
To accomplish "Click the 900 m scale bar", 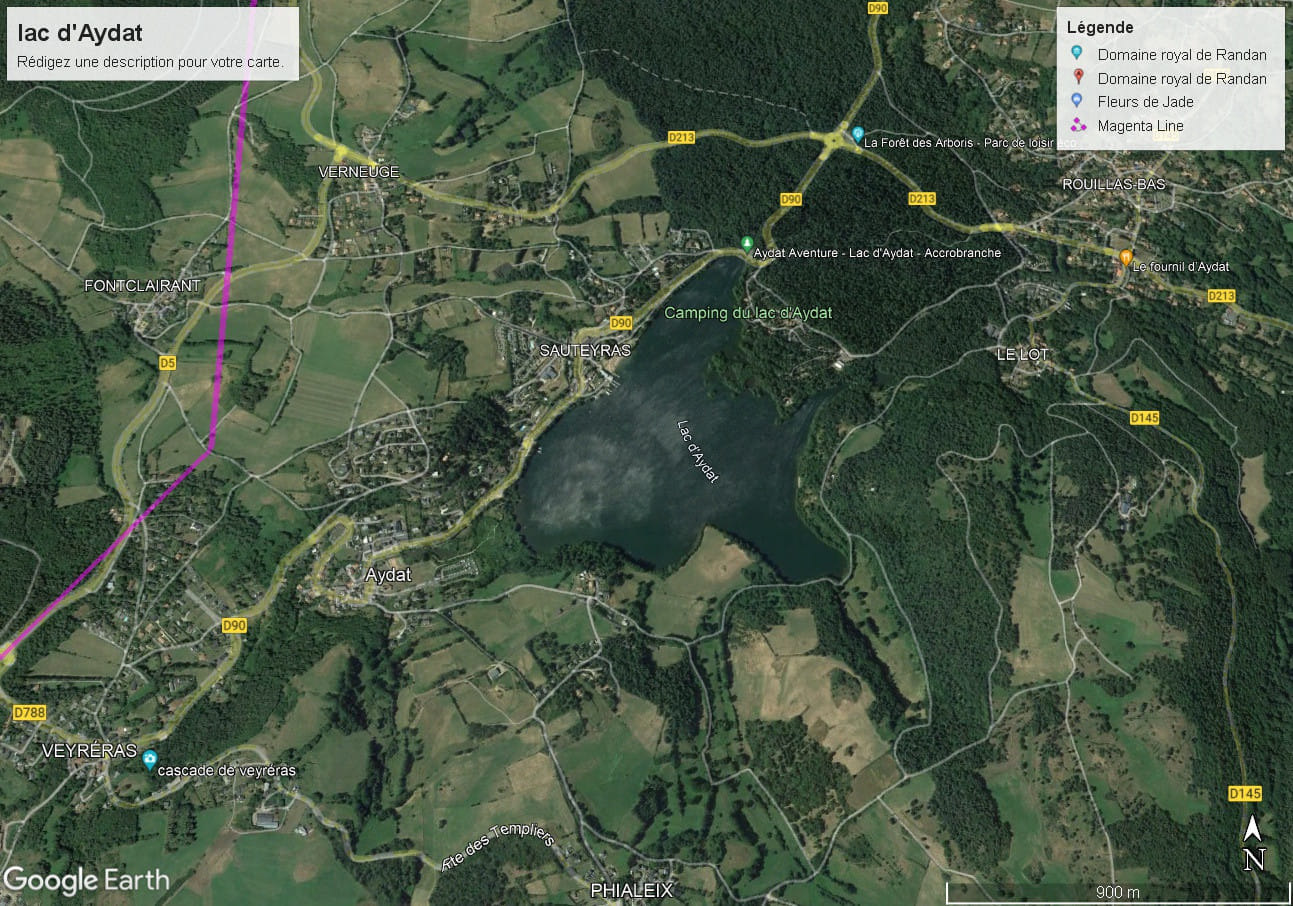I will click(x=1117, y=891).
